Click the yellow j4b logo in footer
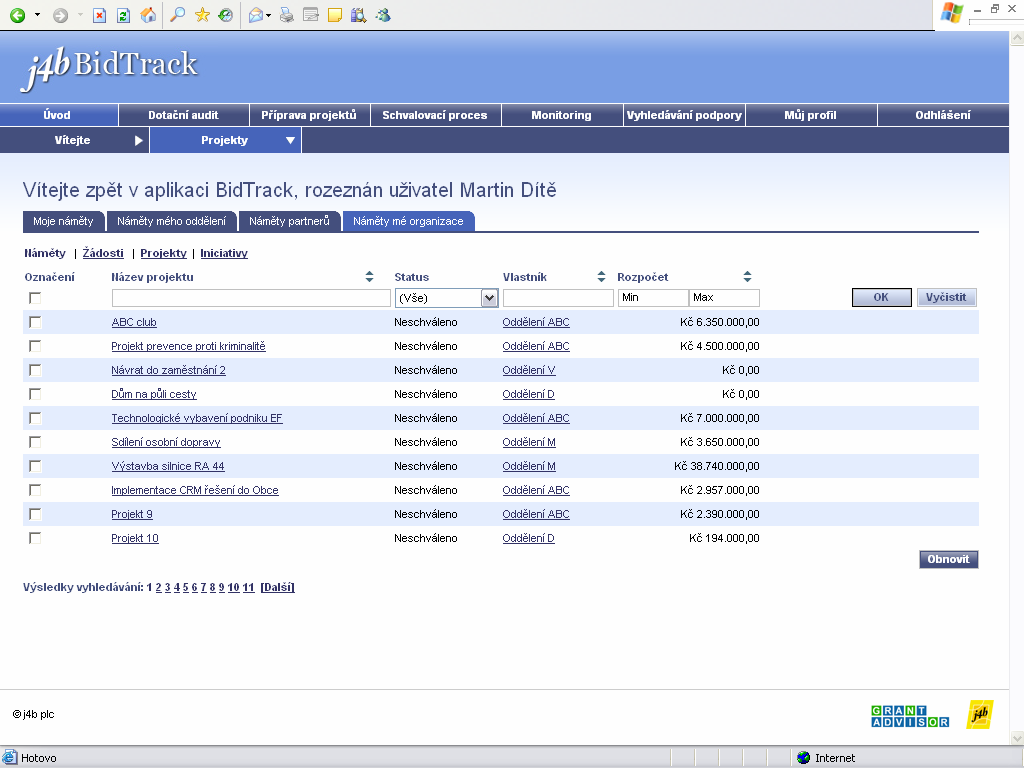 pyautogui.click(x=980, y=714)
